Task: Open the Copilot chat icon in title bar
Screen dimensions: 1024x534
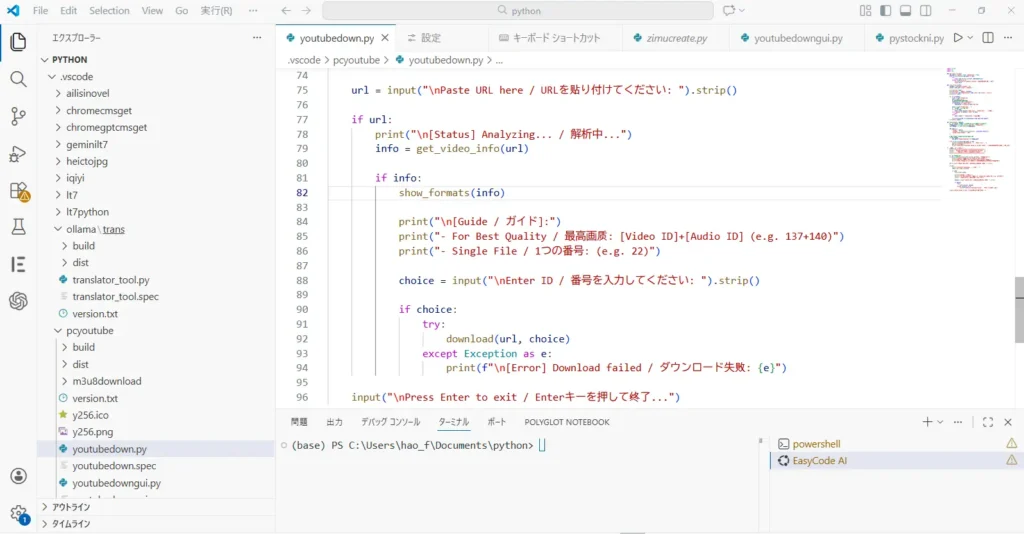Action: (x=729, y=10)
